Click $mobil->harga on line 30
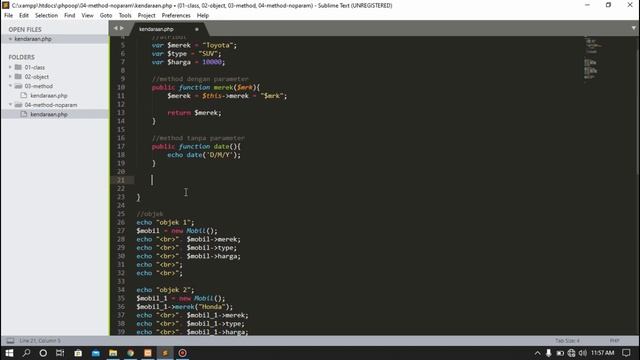 click(213, 256)
